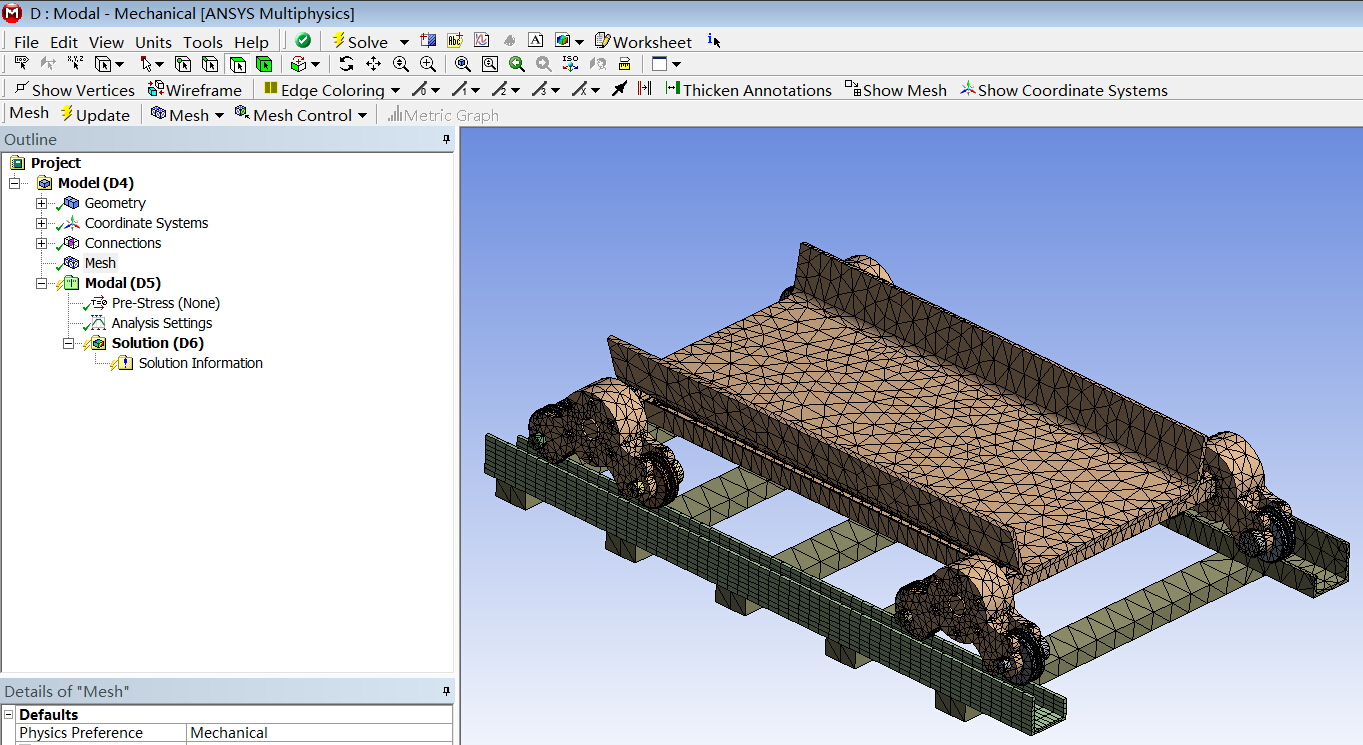Toggle Show Vertices display

point(74,90)
